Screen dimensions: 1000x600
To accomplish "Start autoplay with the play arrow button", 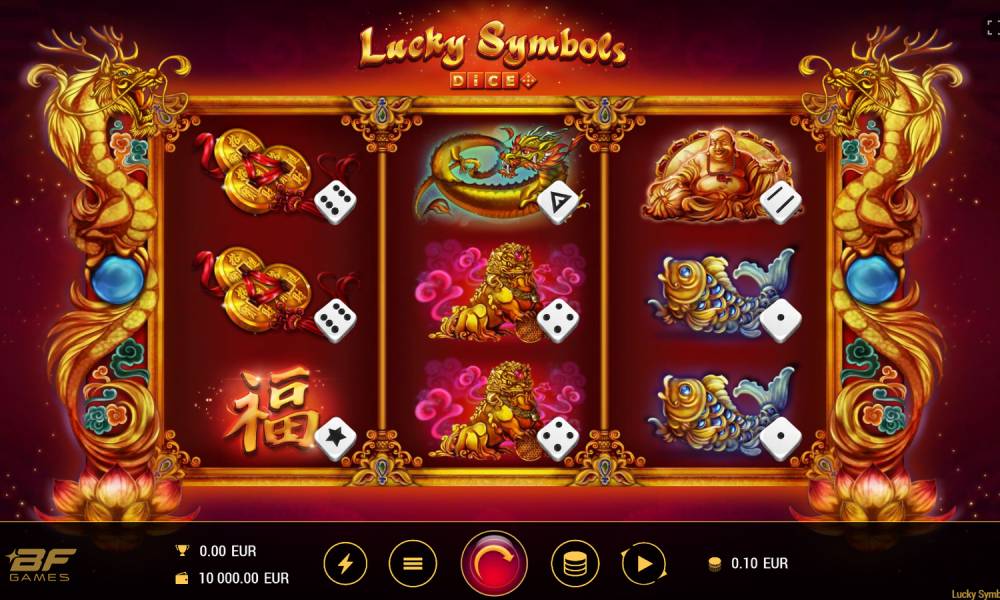I will coord(643,564).
